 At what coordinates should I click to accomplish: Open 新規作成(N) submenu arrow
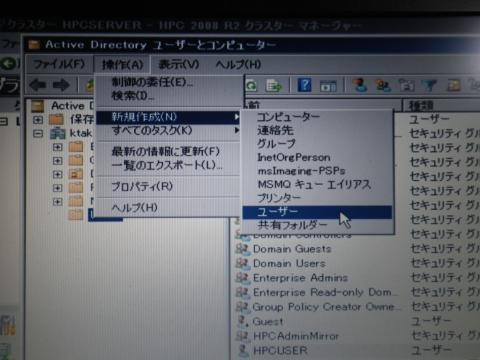[x=236, y=117]
